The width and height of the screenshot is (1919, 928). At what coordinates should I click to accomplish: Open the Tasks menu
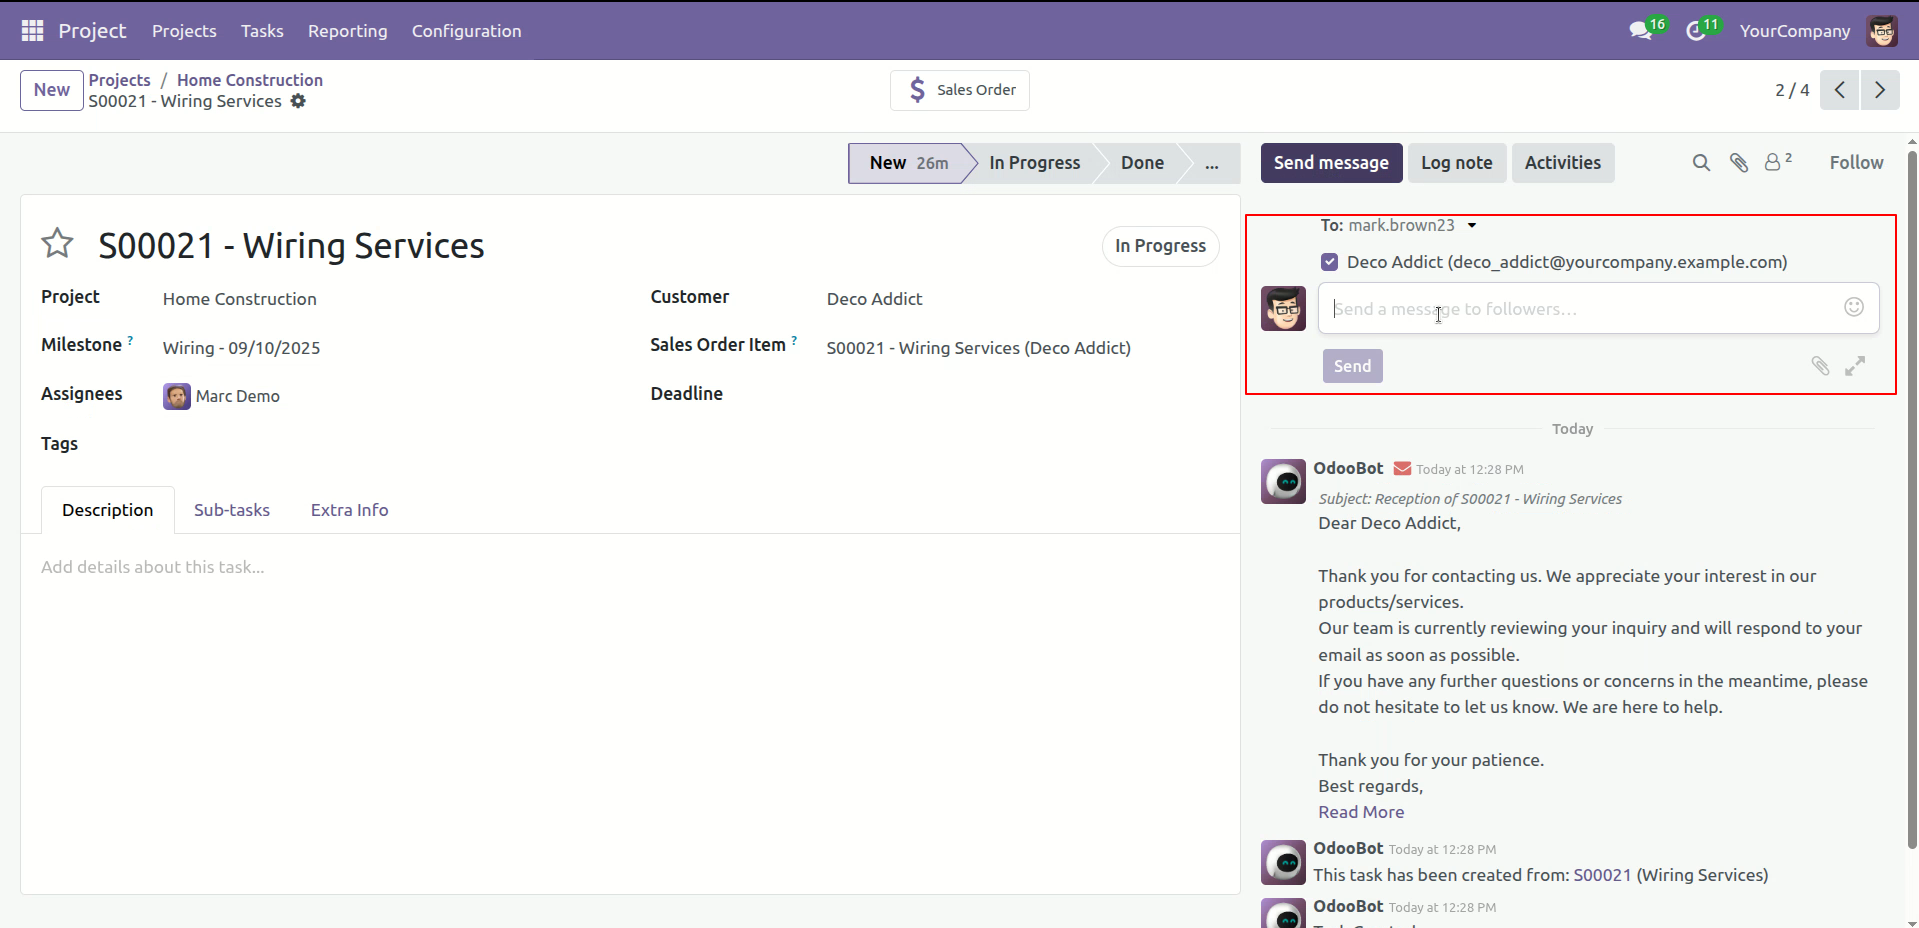(262, 31)
